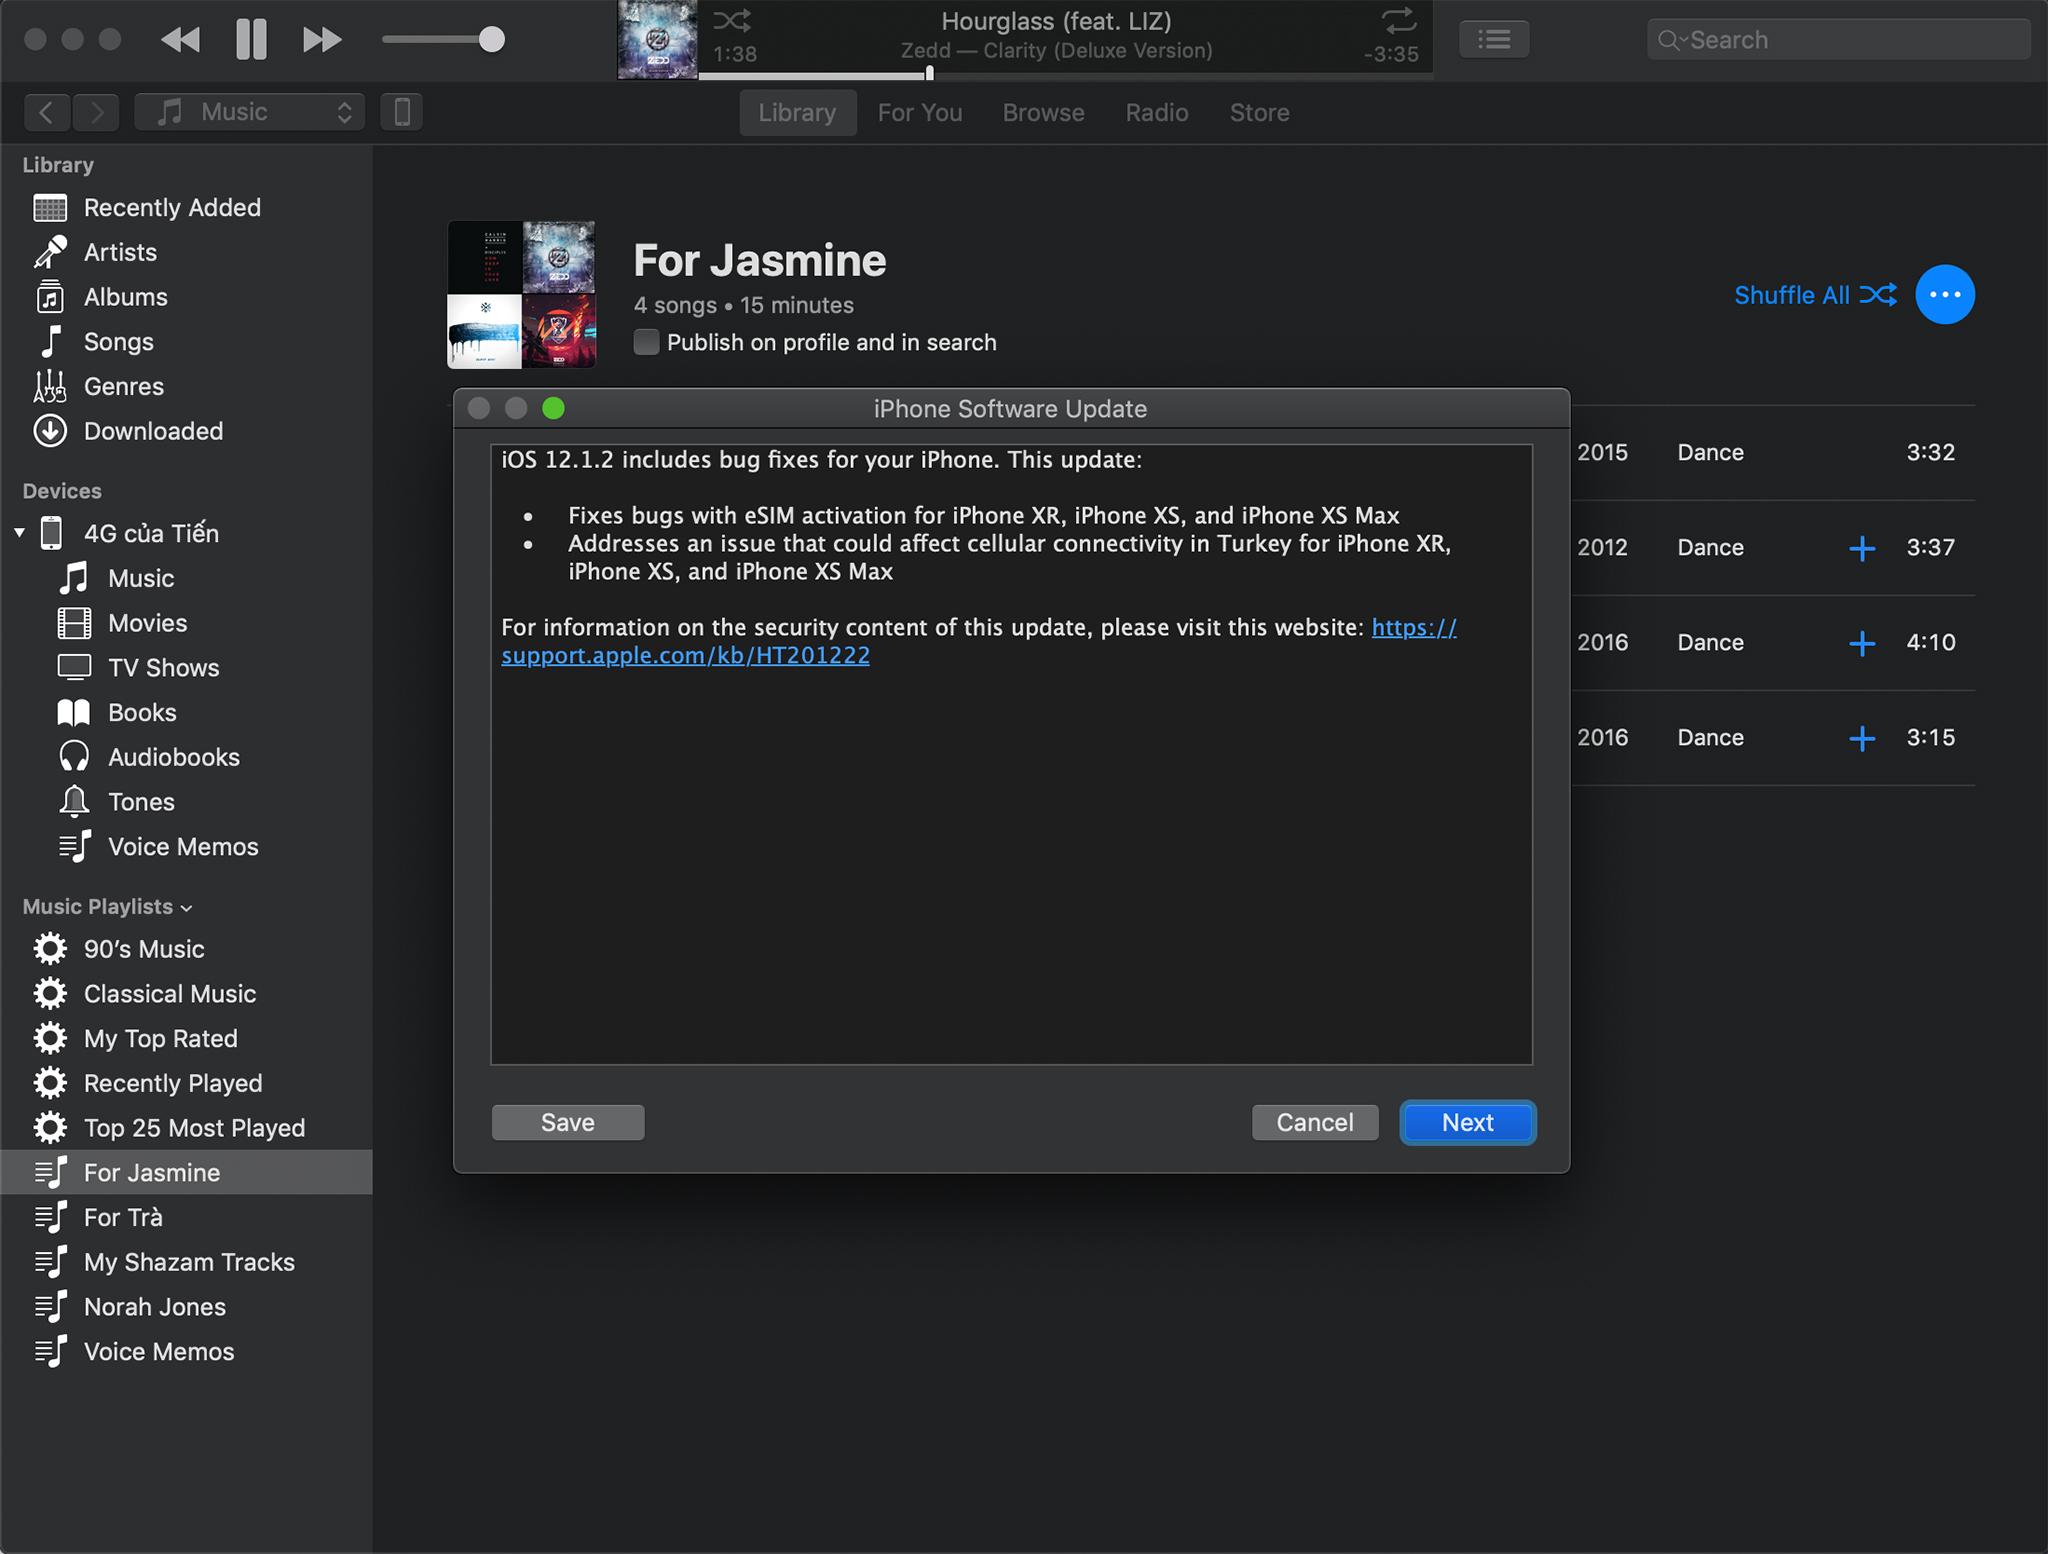
Task: Collapse the 4G của Tiến device triangle
Action: tap(19, 533)
